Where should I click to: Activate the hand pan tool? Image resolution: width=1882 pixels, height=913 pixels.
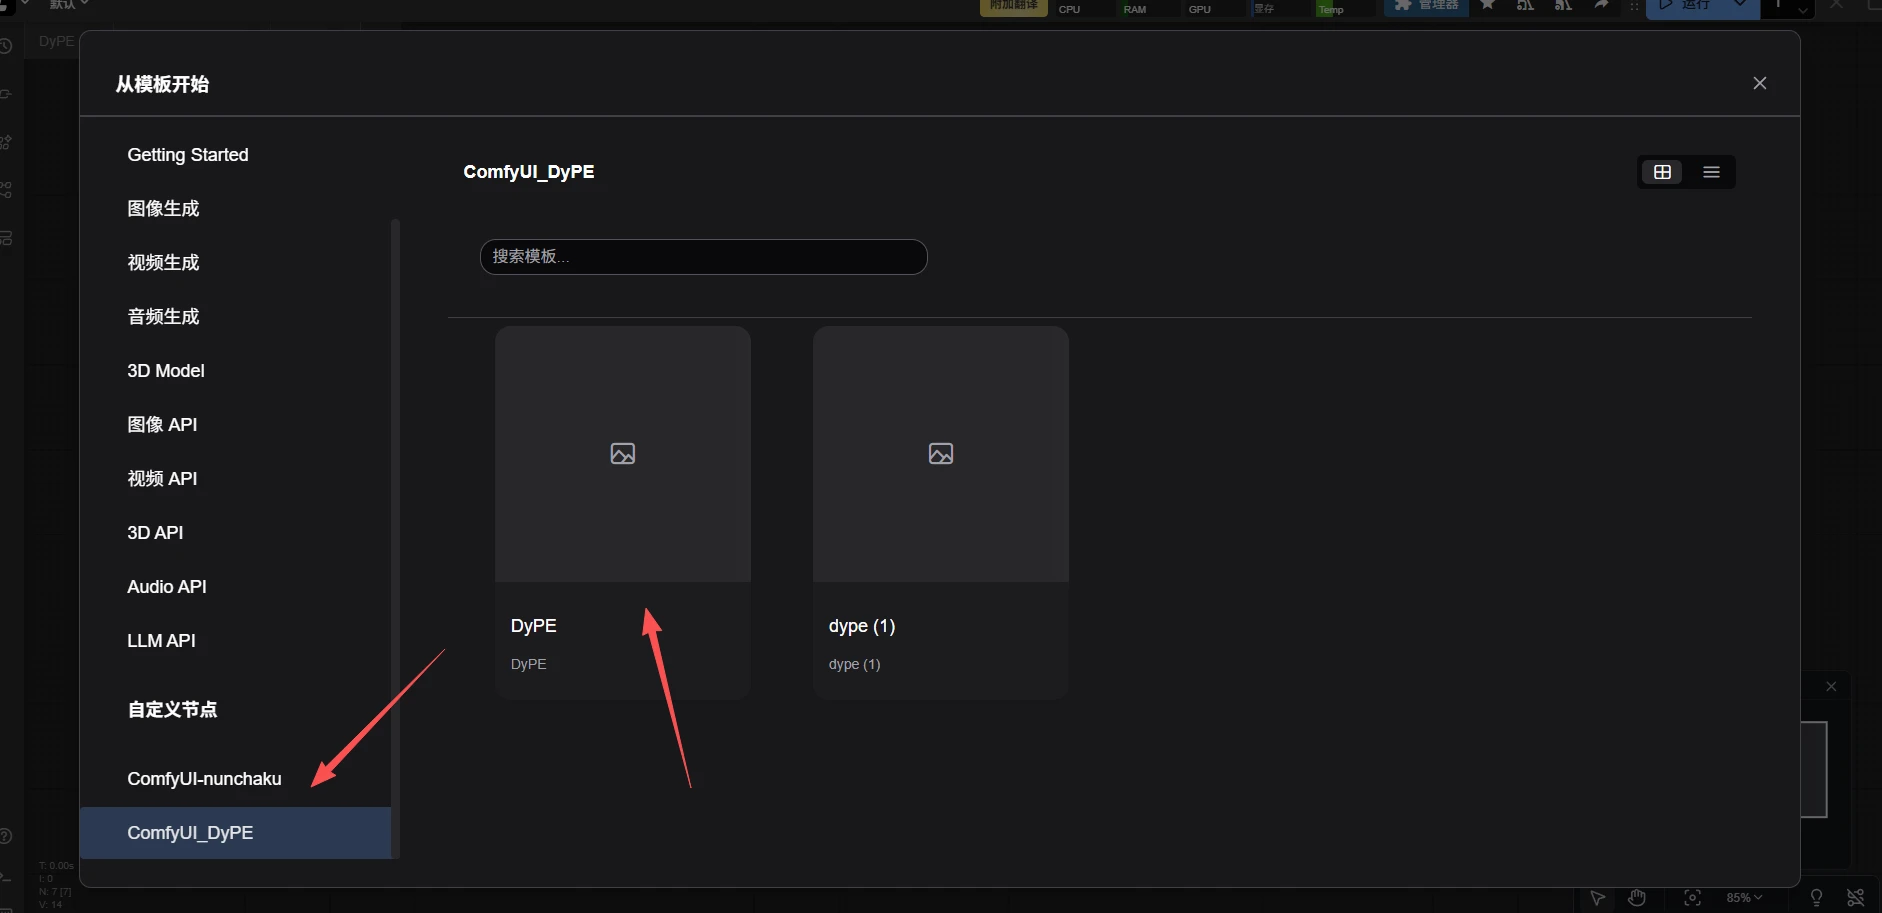coord(1637,898)
